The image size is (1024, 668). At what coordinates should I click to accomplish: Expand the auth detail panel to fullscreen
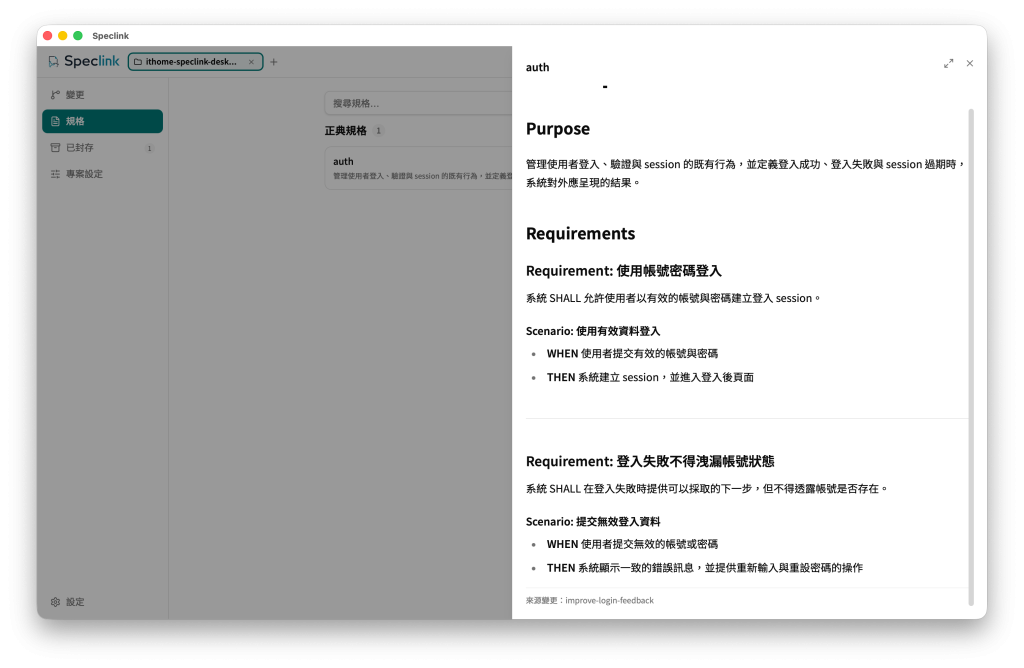[948, 63]
